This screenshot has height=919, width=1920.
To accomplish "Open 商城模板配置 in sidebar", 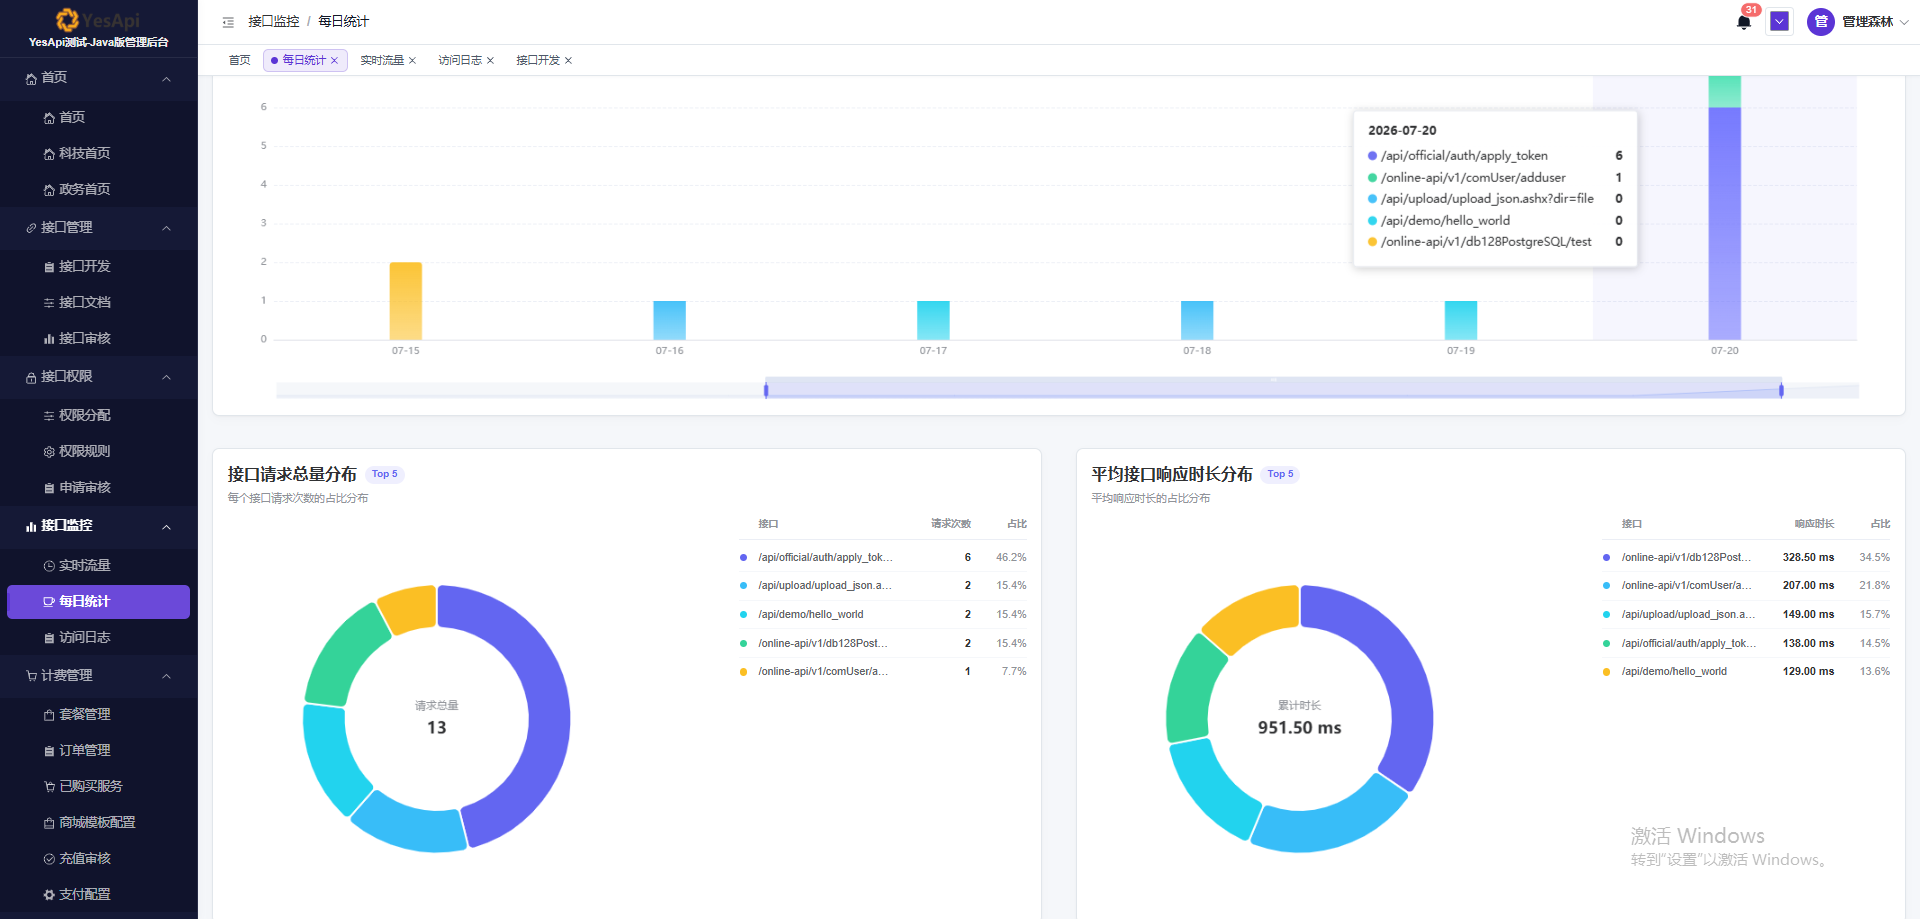I will tap(98, 823).
